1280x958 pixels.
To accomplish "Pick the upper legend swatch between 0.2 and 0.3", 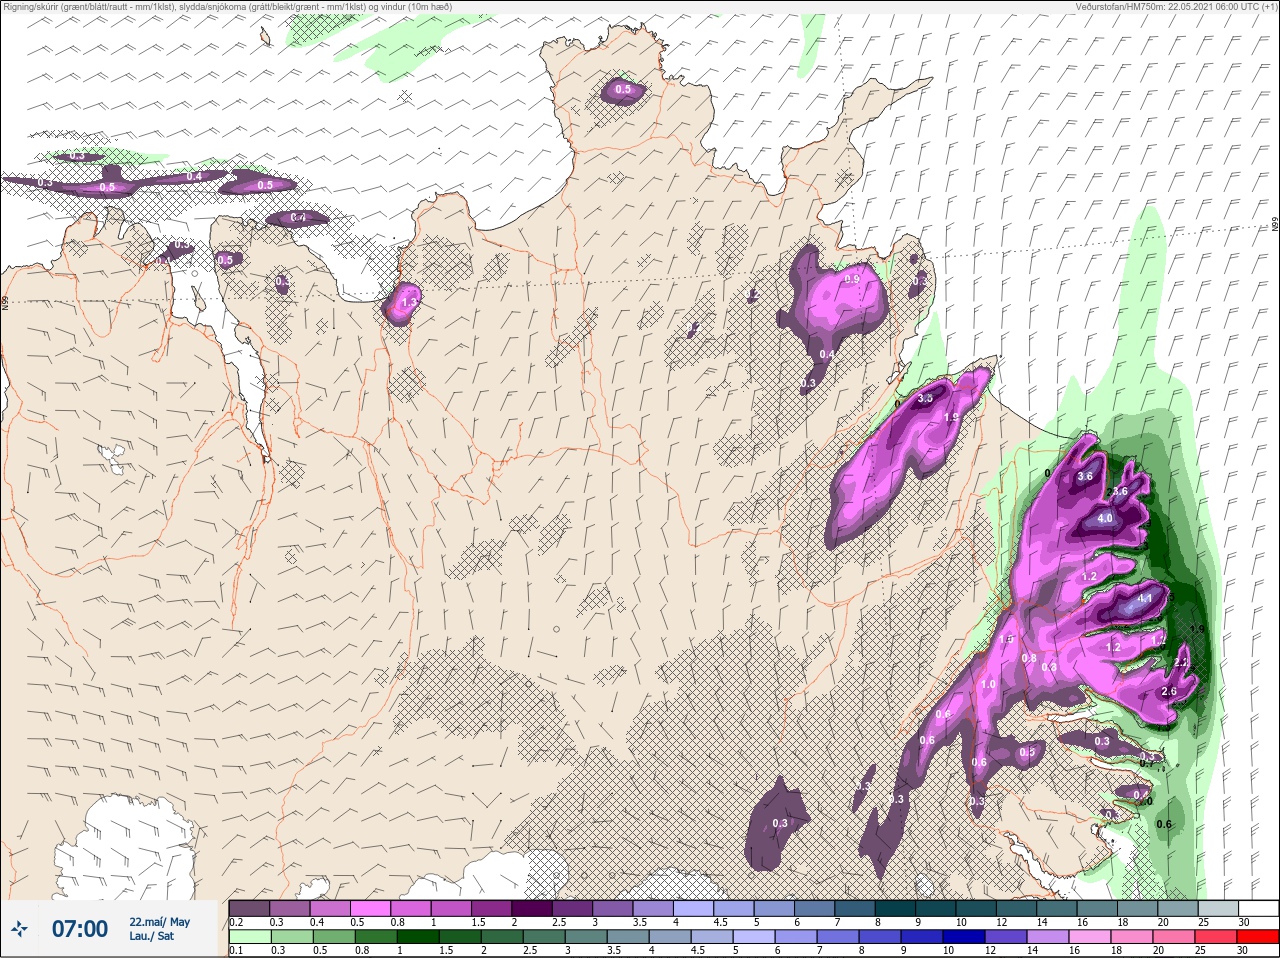I will pyautogui.click(x=250, y=908).
